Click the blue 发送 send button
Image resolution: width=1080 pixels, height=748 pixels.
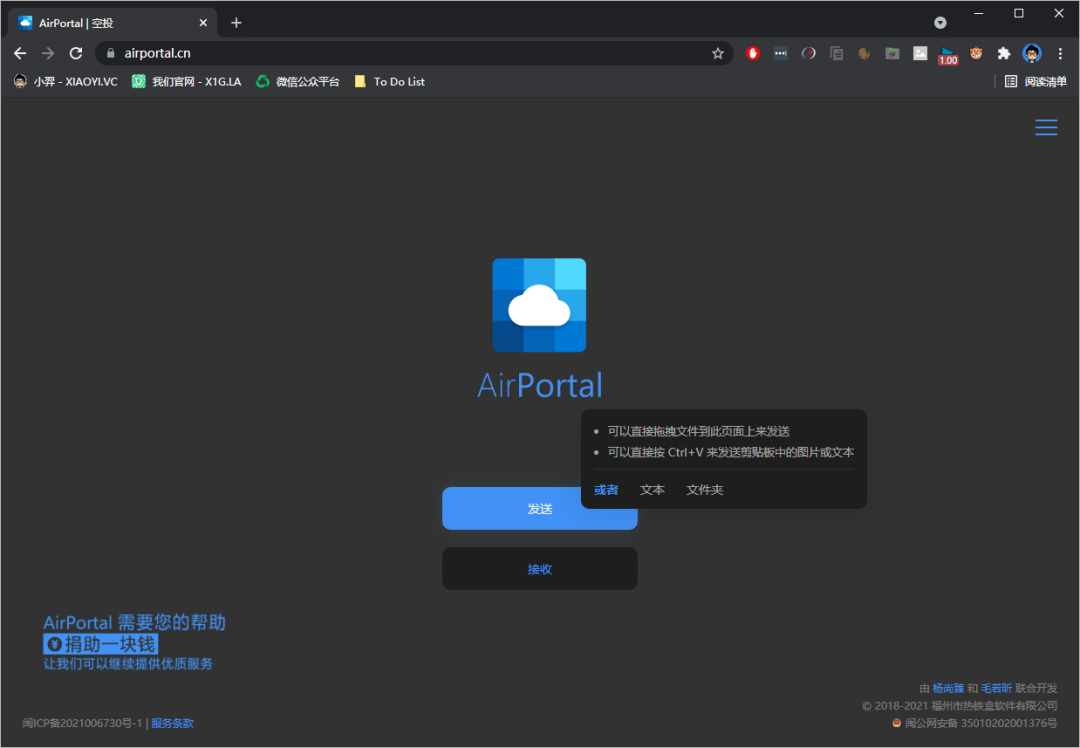point(539,508)
